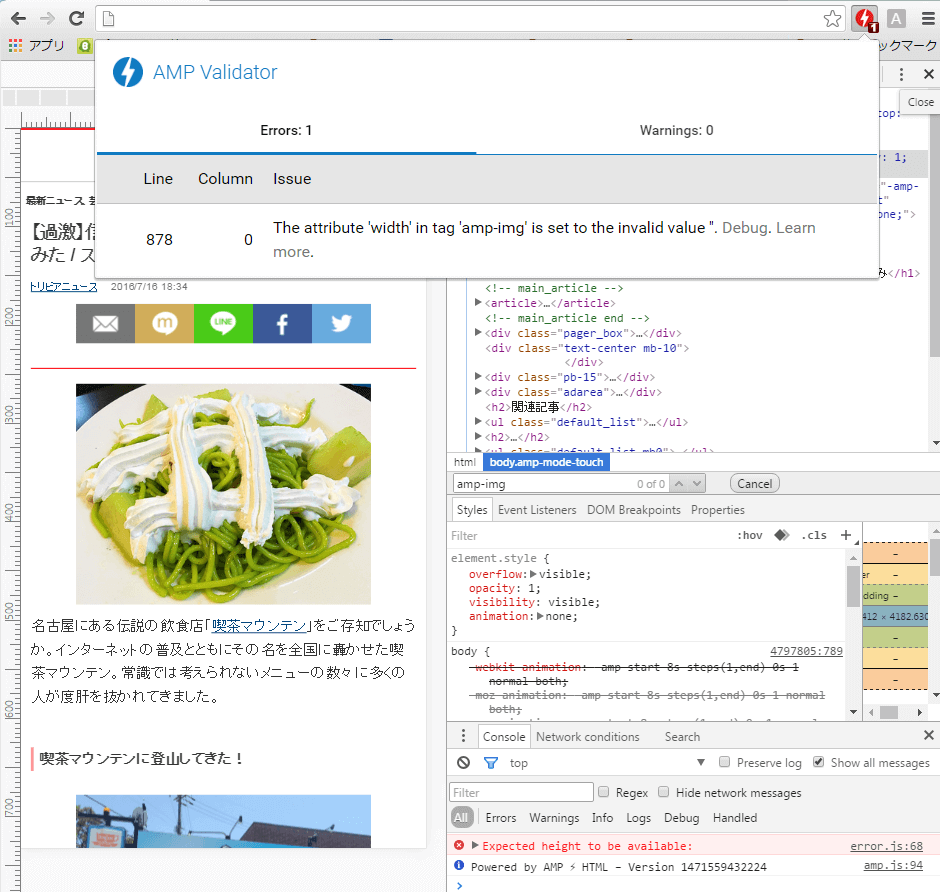
Task: Uncheck Show all messages
Action: [819, 763]
